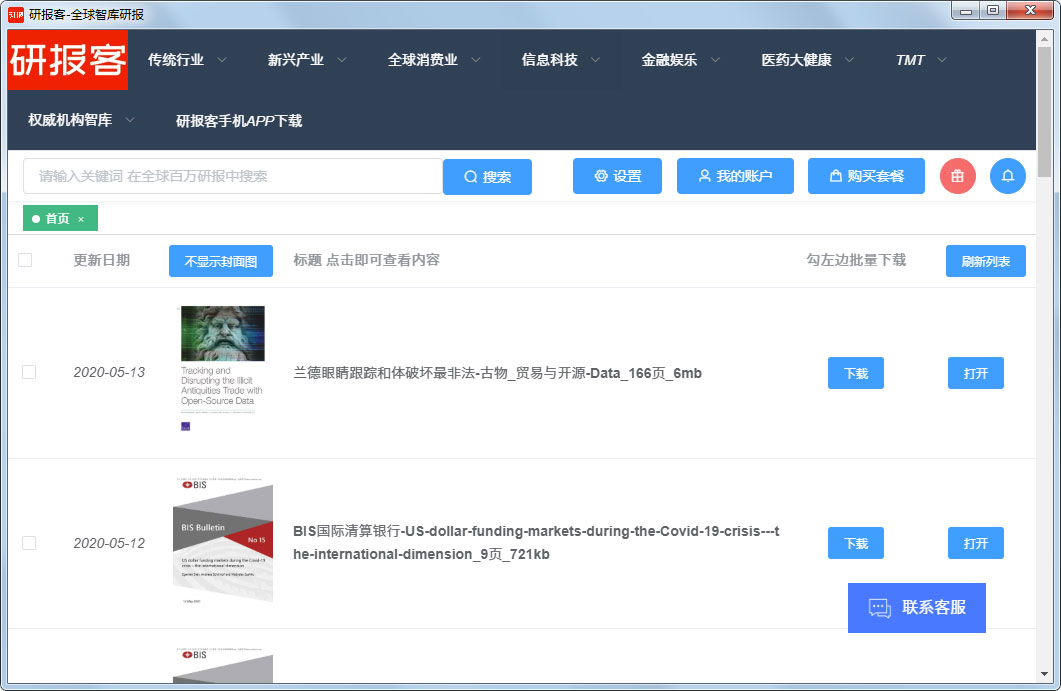Screen dimensions: 1061x691
Task: Click 刷新列表 to refresh the list
Action: [985, 260]
